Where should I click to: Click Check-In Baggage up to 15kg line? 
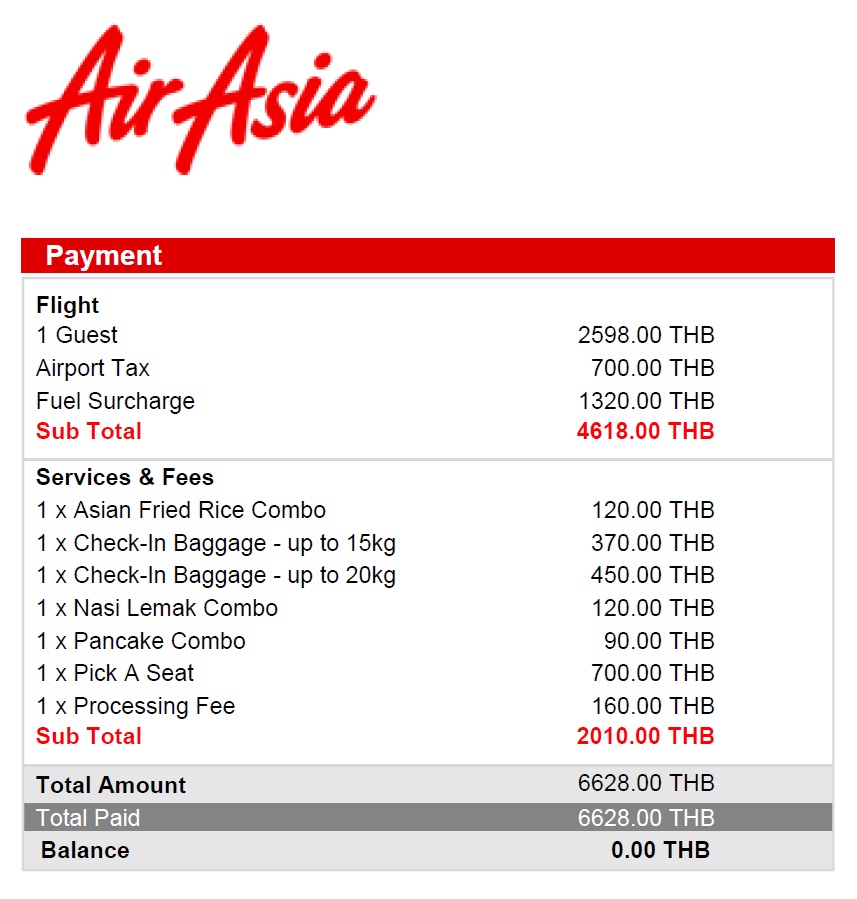click(x=375, y=543)
